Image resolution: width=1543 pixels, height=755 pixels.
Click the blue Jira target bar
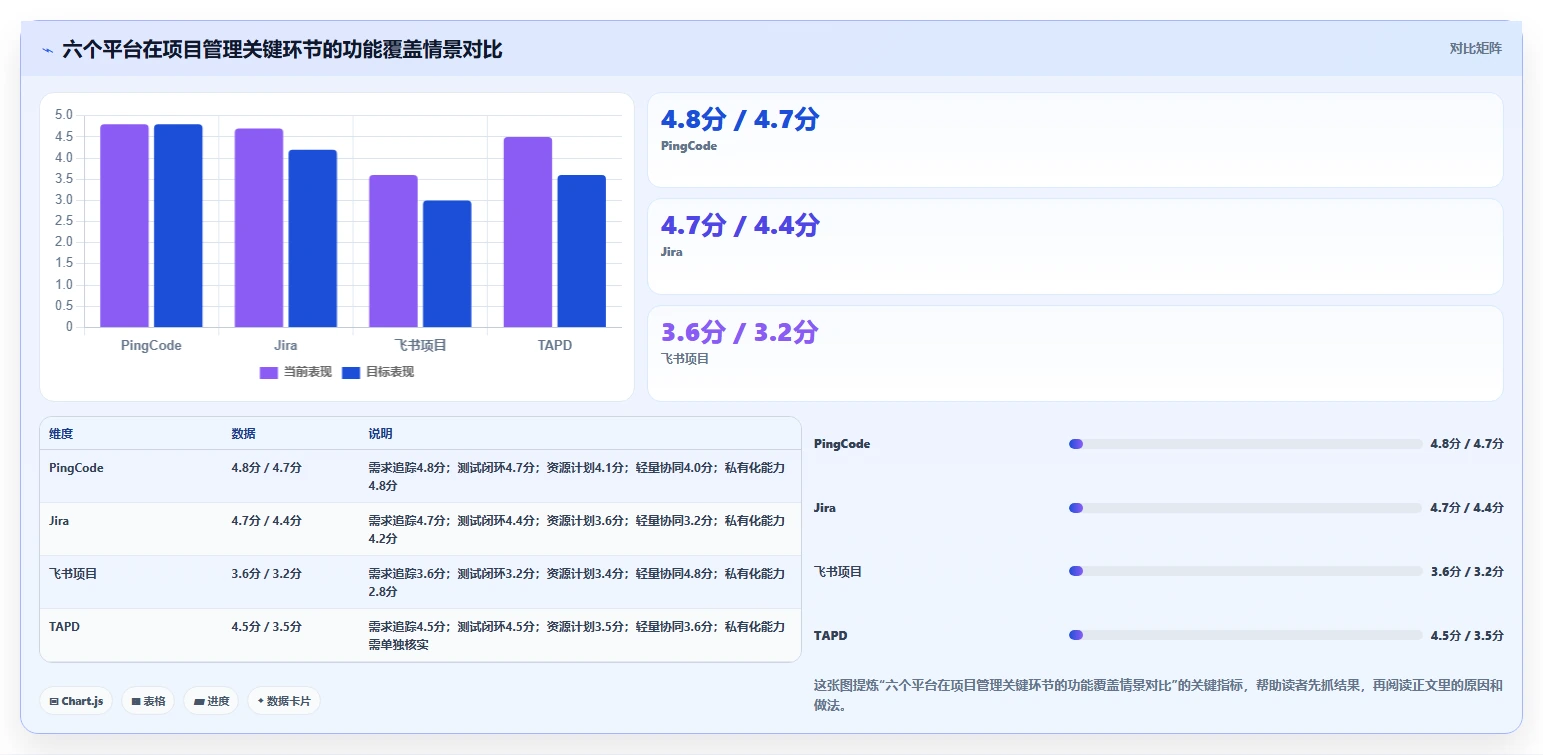coord(313,238)
